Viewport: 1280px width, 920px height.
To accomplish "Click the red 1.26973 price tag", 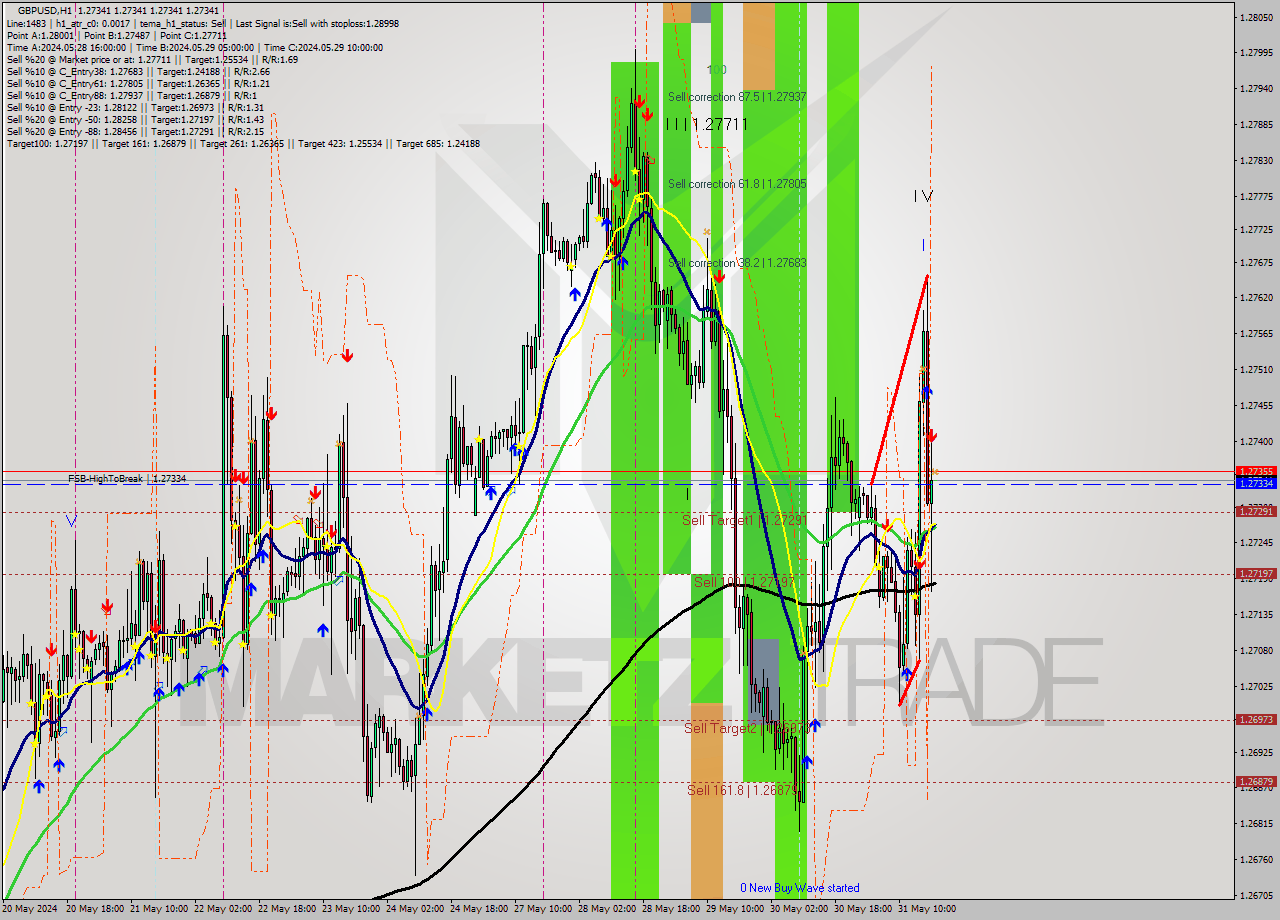I will click(x=1256, y=720).
